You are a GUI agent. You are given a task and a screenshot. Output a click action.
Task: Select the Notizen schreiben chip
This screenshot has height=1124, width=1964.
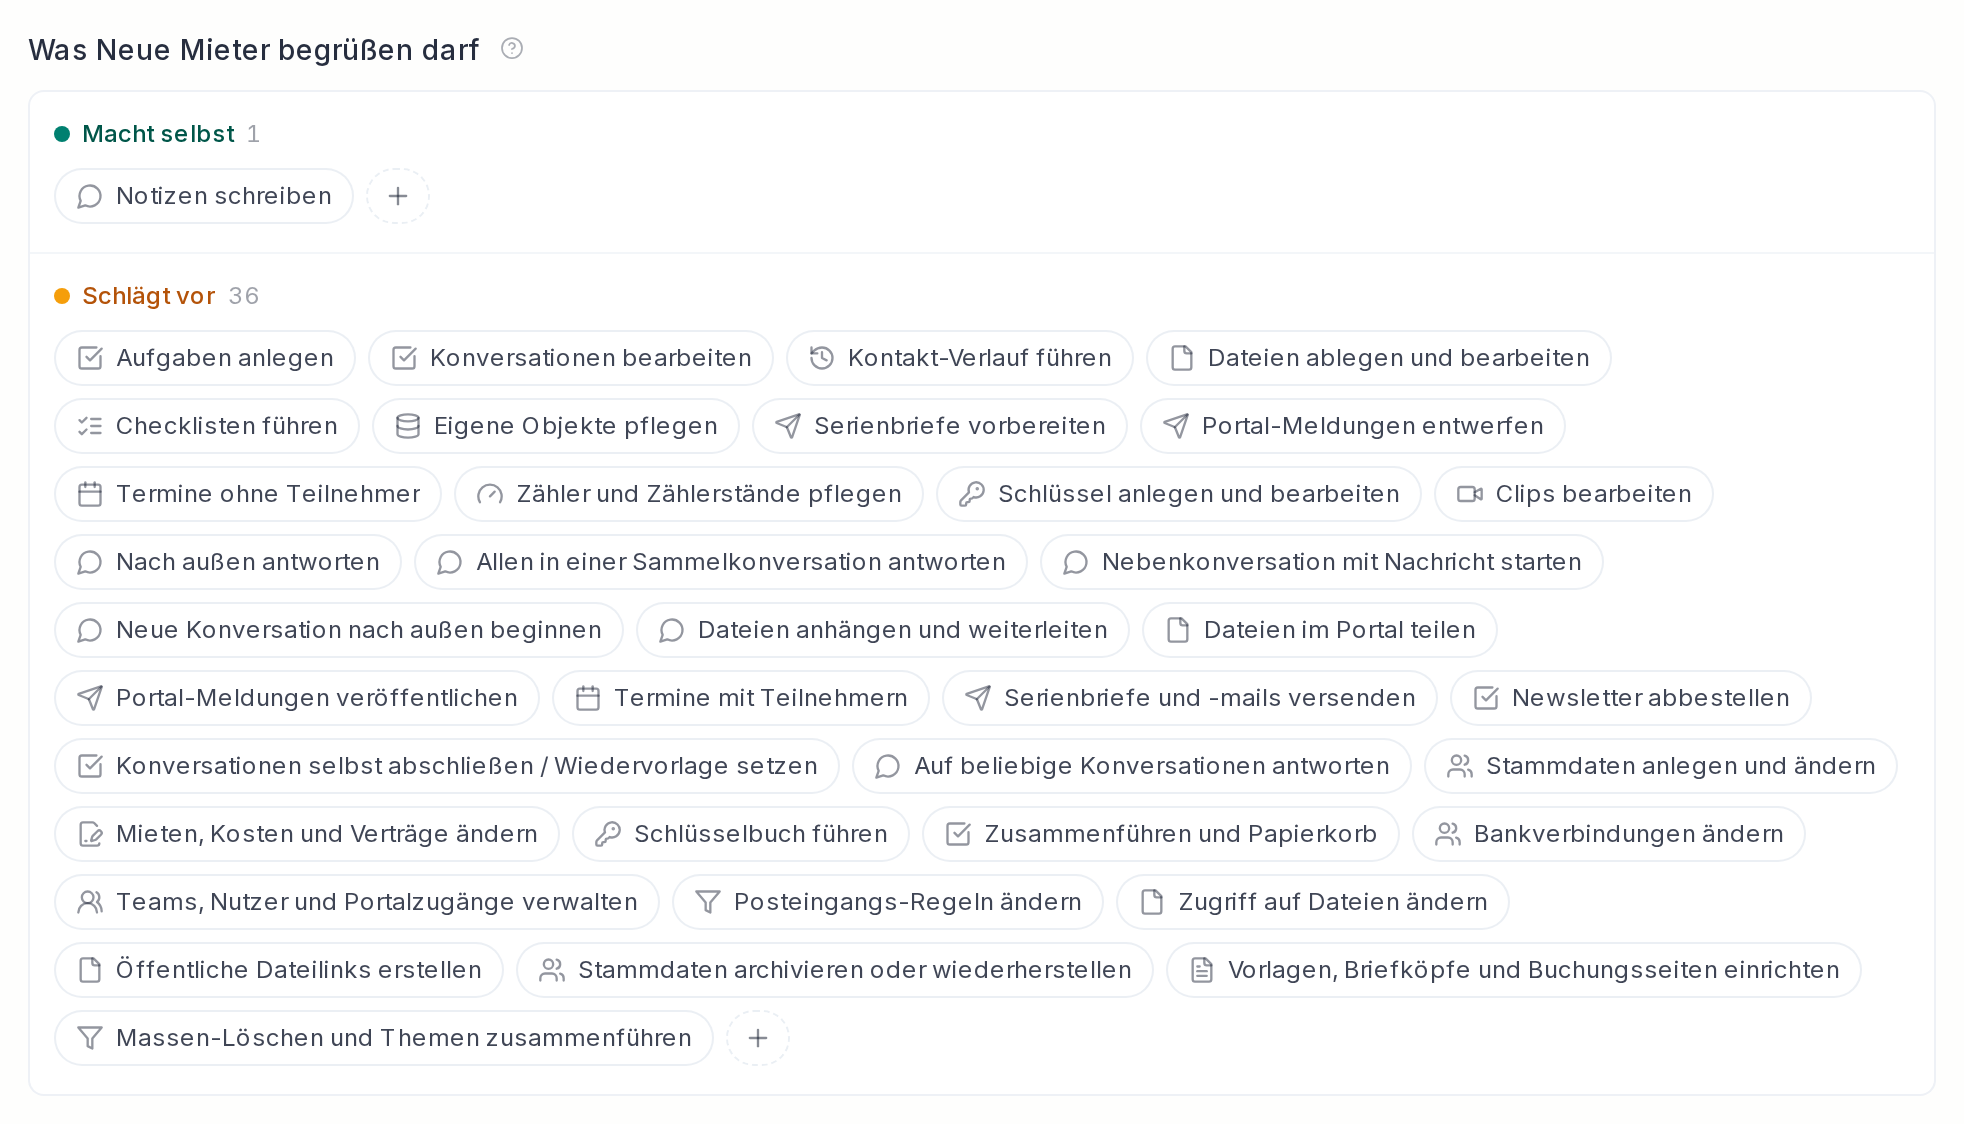[x=204, y=196]
